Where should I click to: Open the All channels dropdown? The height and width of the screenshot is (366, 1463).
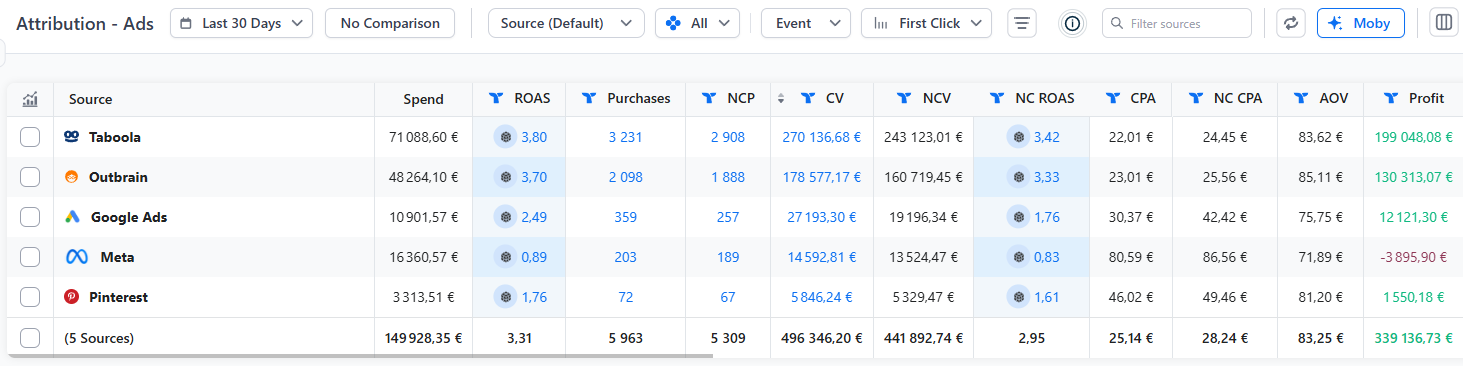(x=697, y=23)
